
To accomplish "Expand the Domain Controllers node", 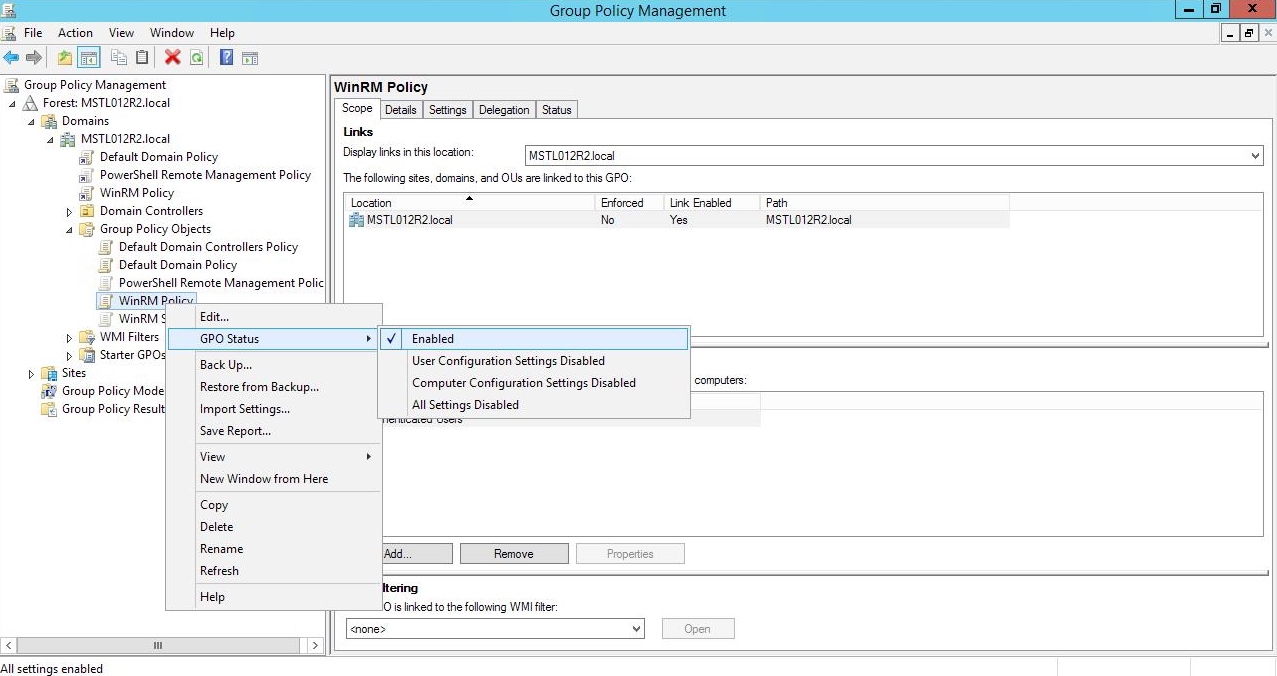I will (x=69, y=212).
